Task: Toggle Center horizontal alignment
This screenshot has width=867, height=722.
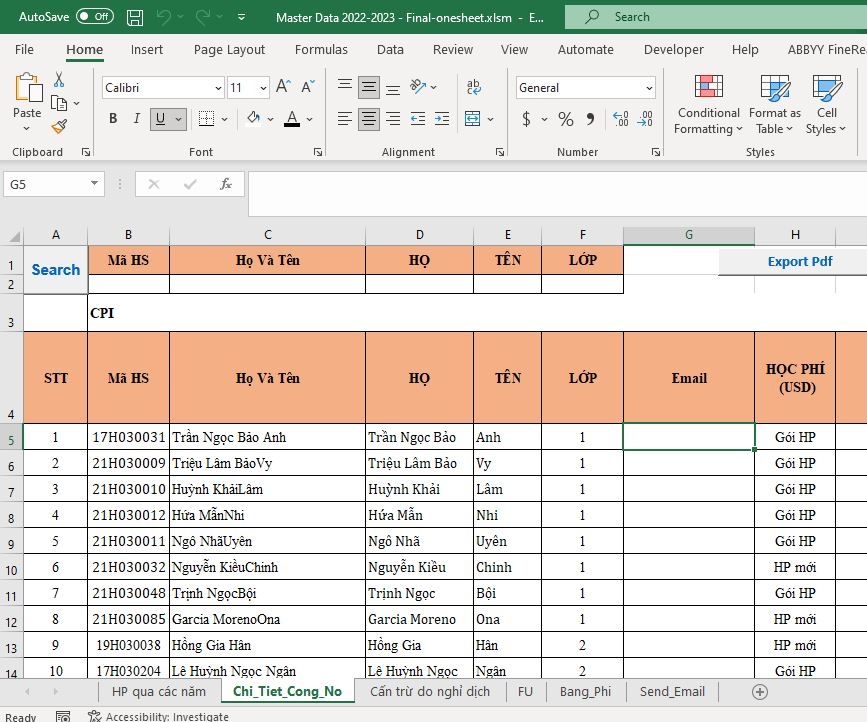Action: 369,119
